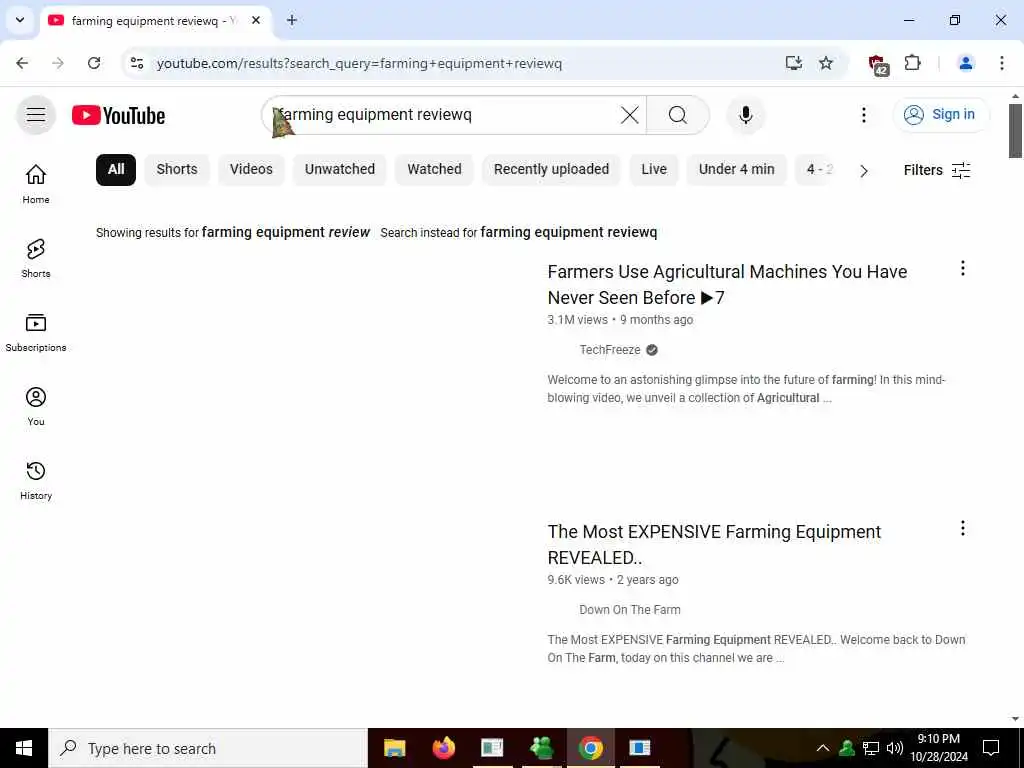Click the farming equipment review suggestion link
Screen dimensions: 1024x768
point(285,232)
